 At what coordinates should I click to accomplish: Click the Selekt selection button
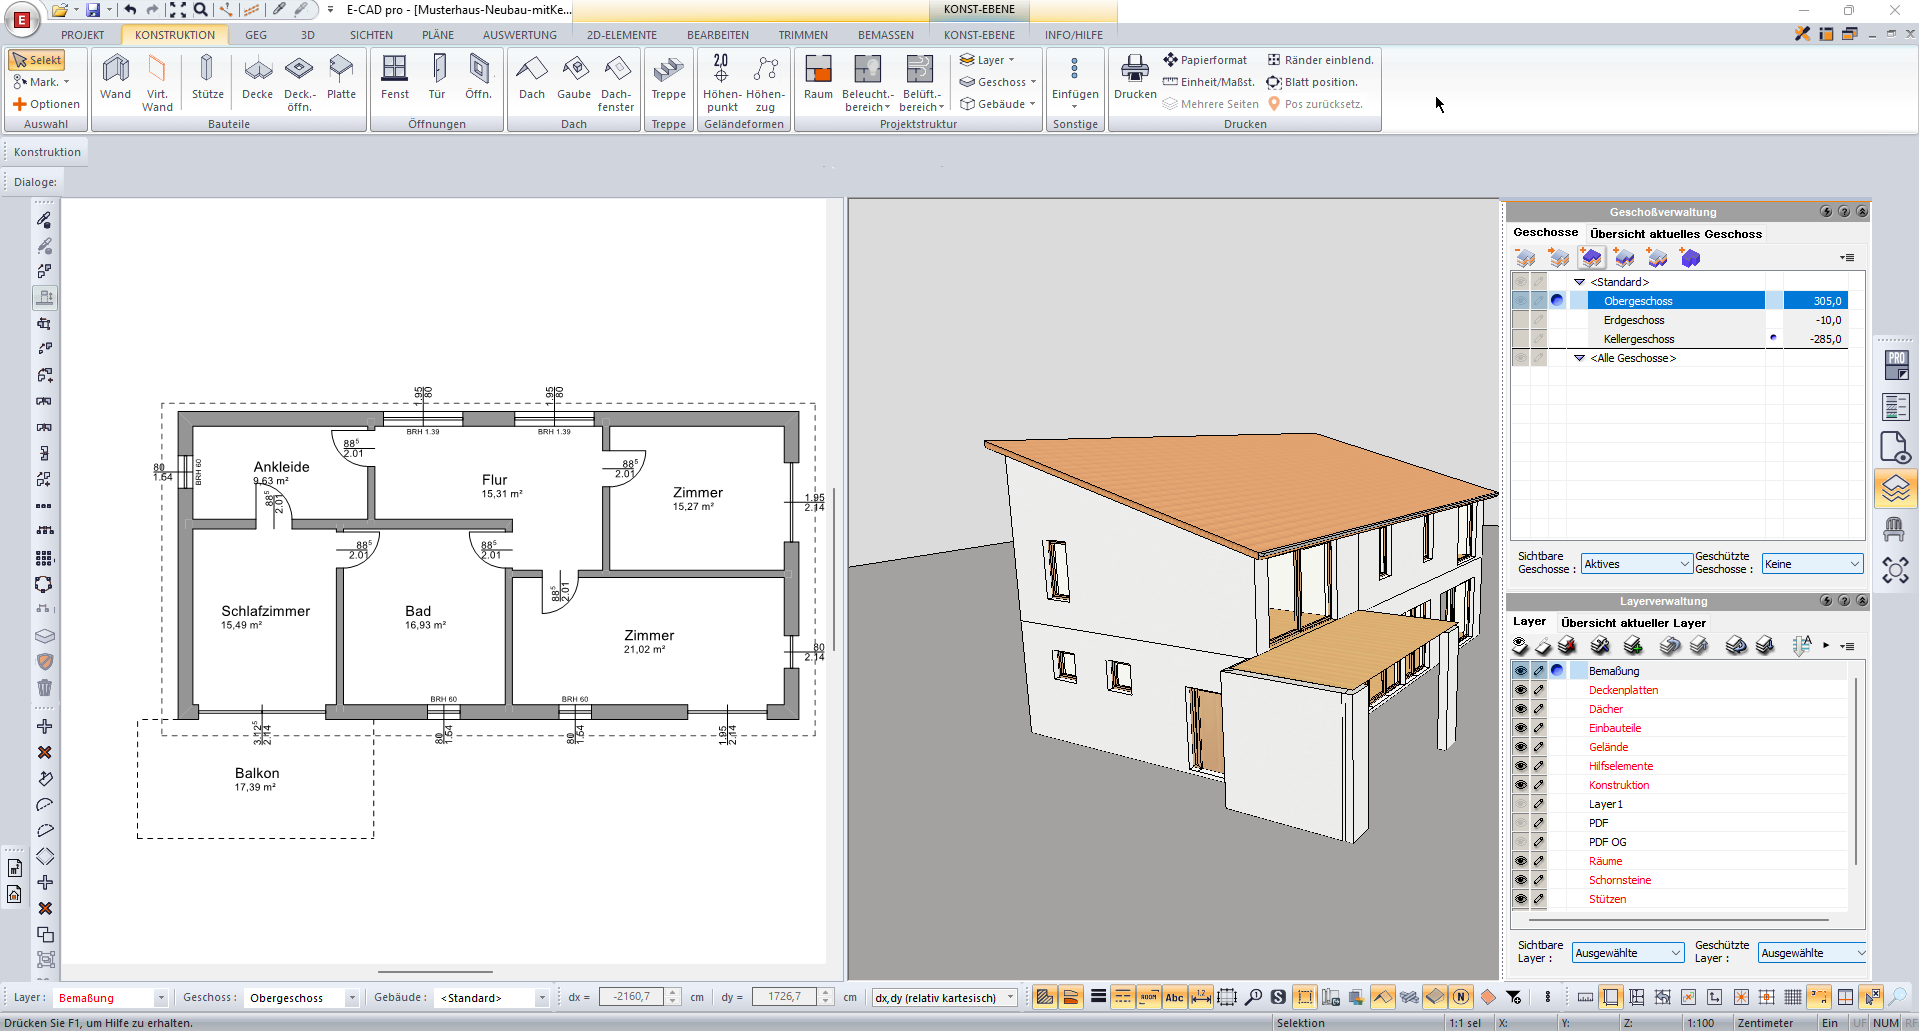[36, 60]
